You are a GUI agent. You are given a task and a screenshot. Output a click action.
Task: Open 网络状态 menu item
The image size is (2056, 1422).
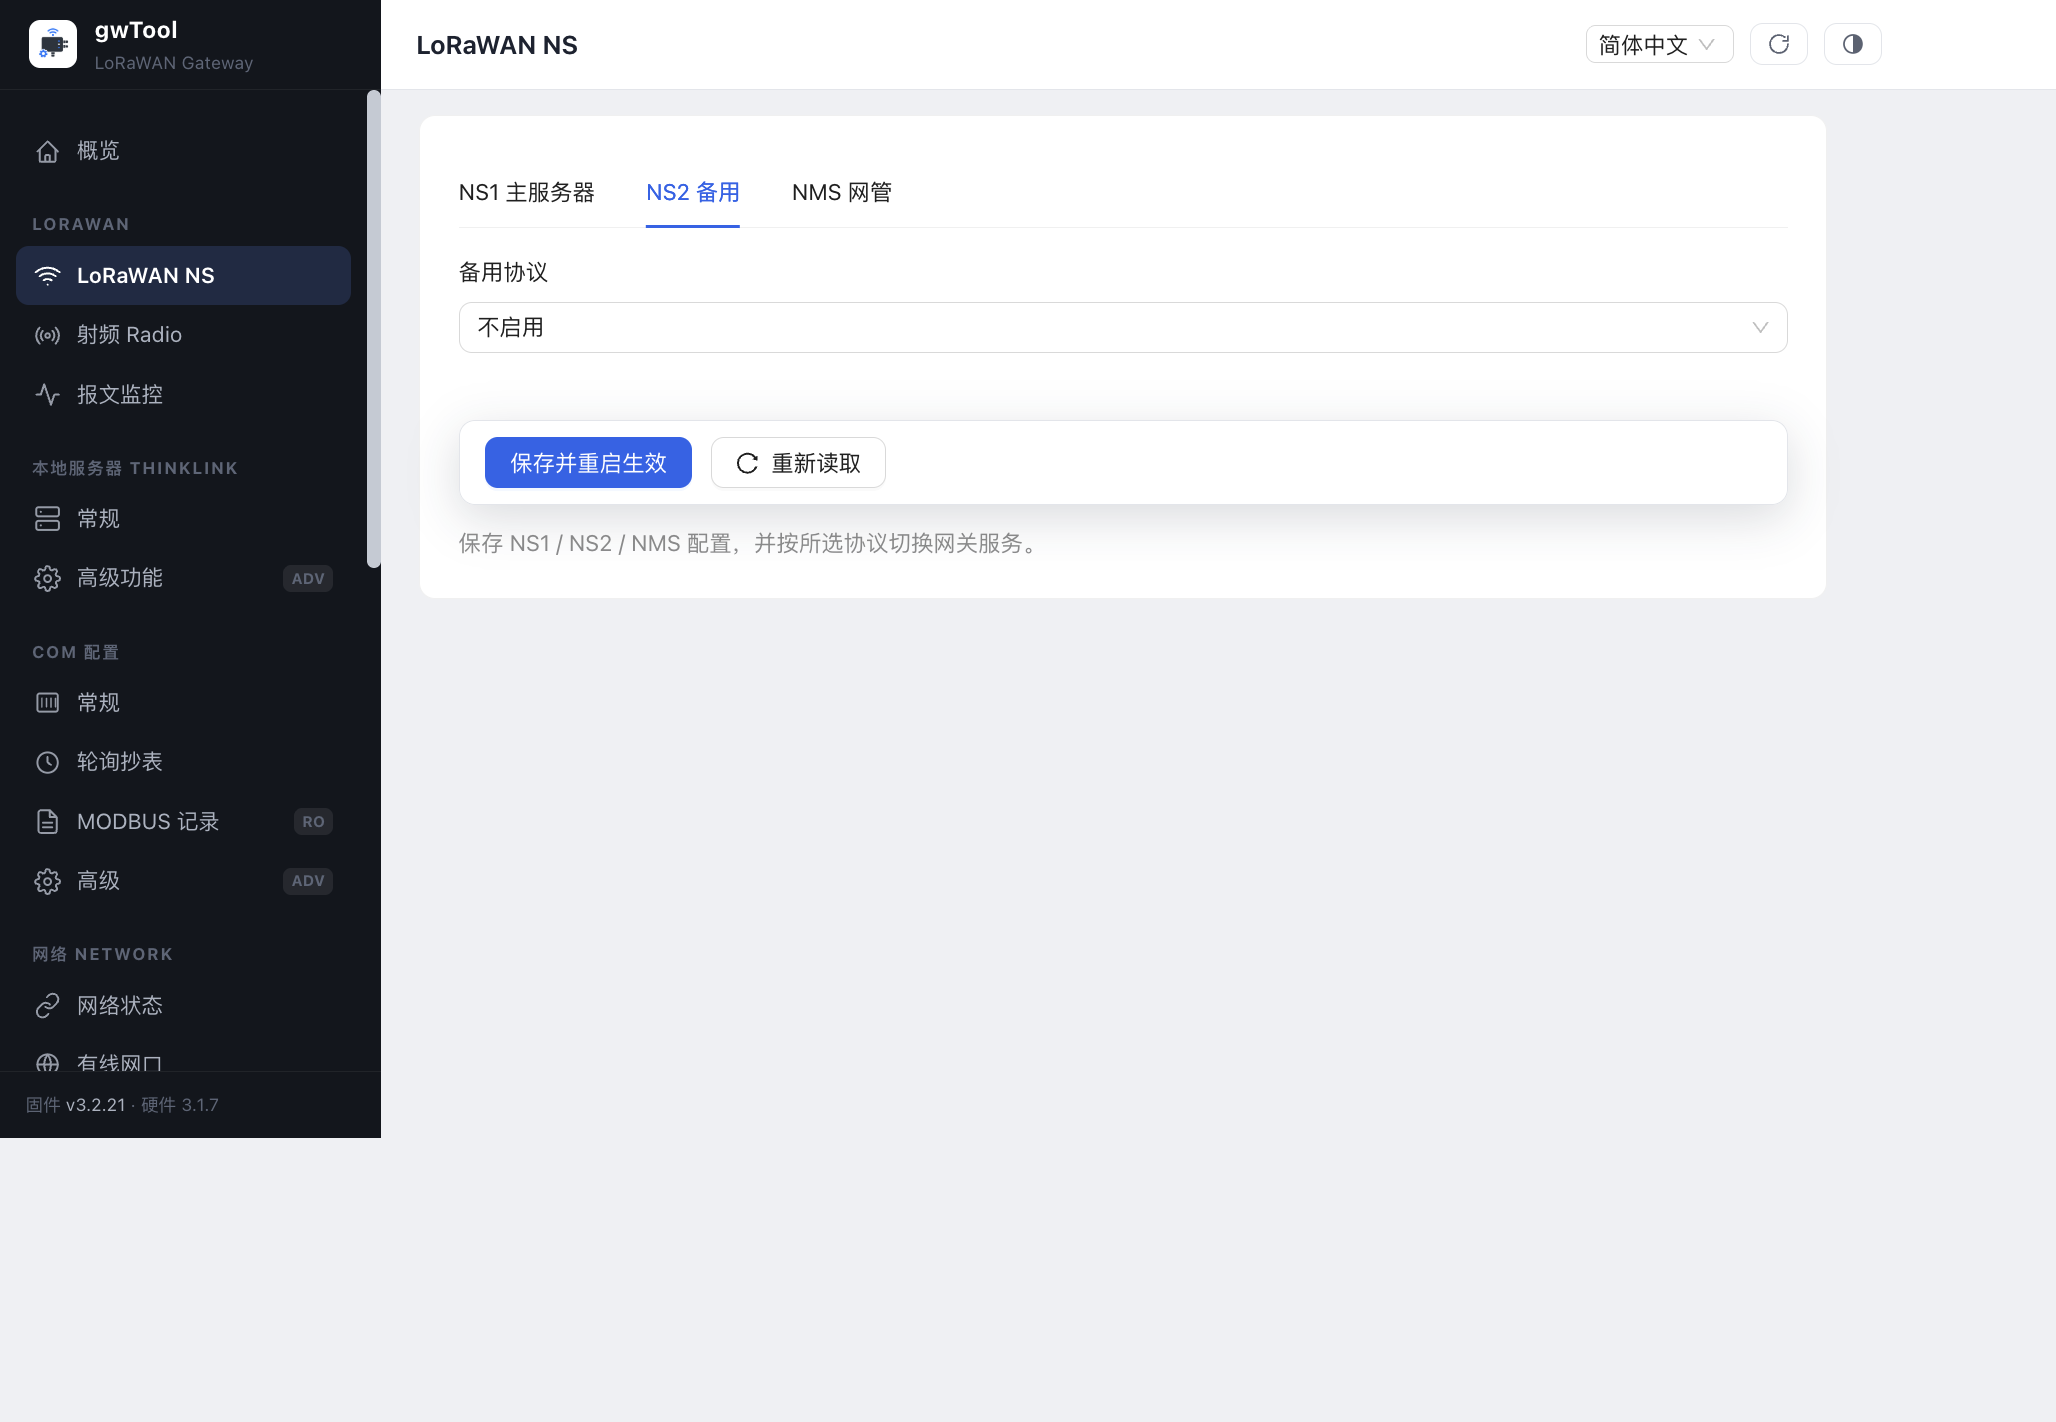pos(183,1006)
